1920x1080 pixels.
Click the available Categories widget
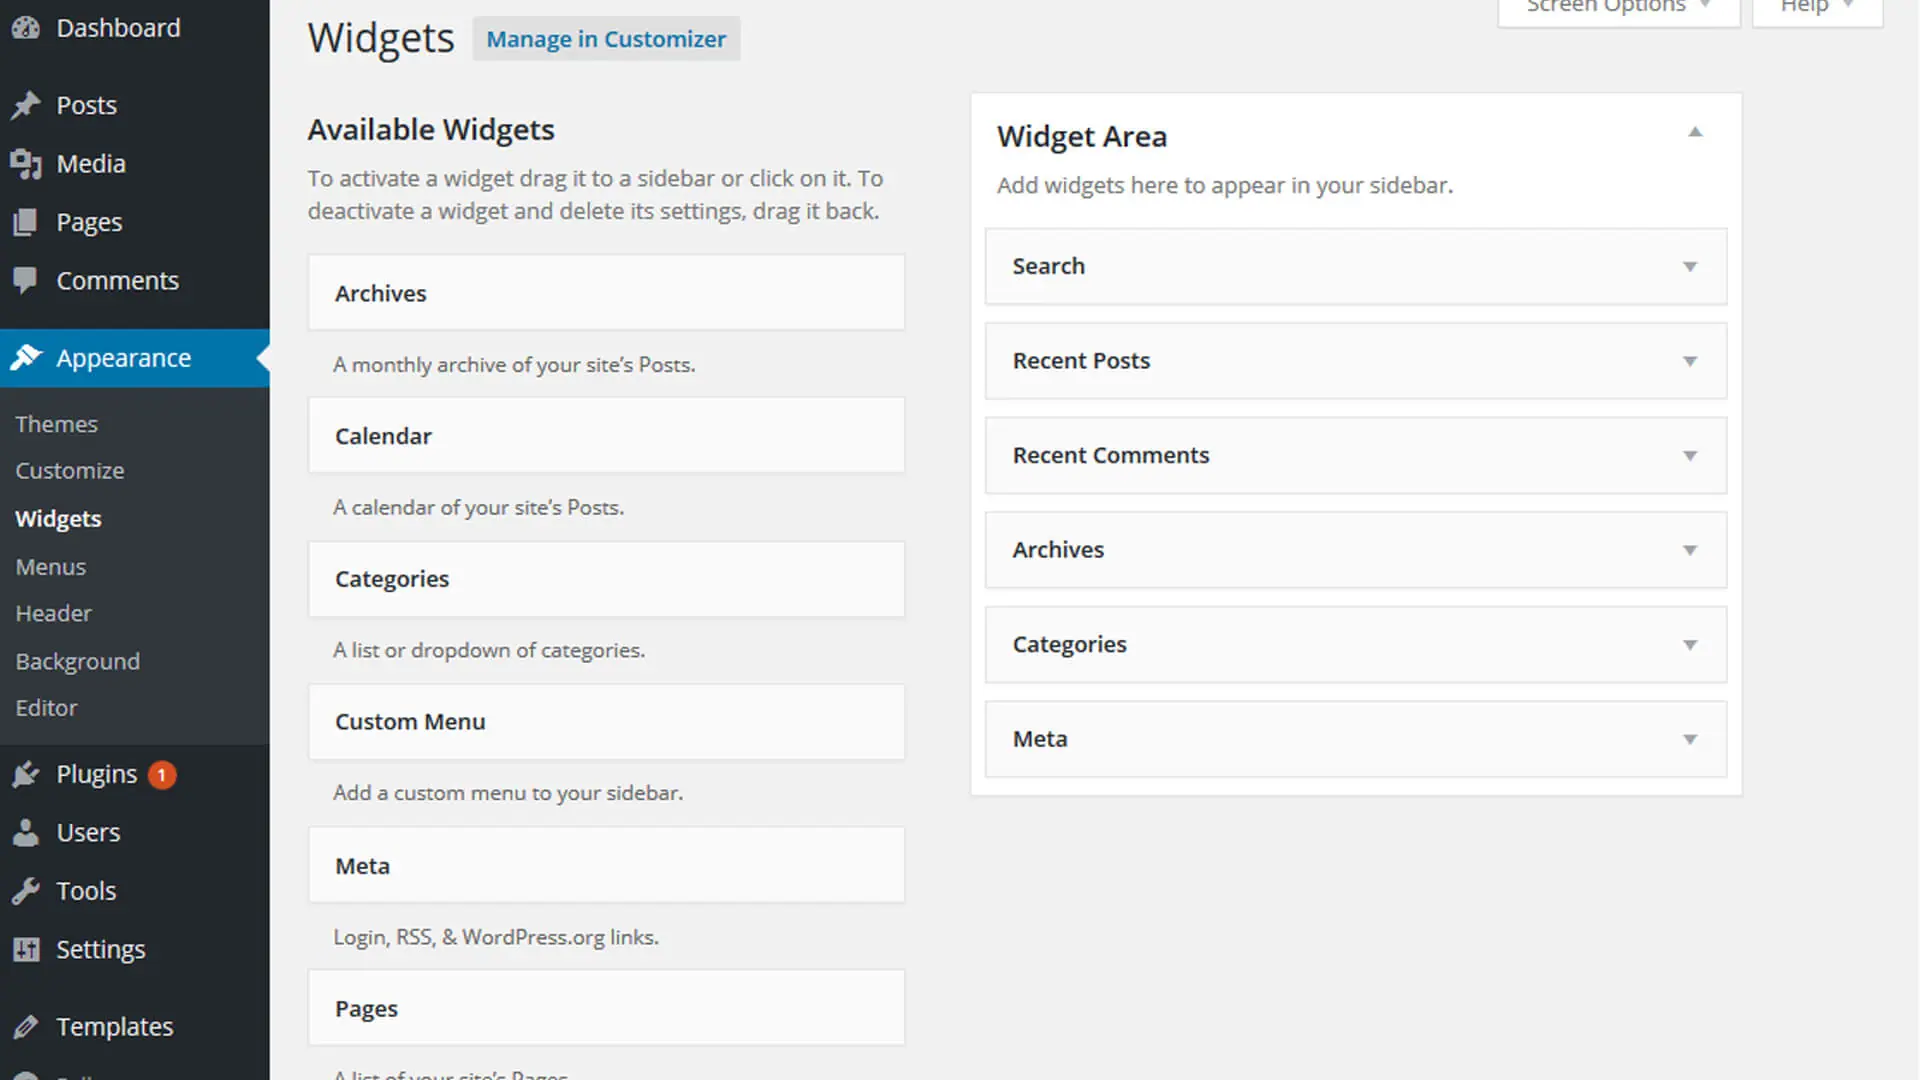coord(606,579)
